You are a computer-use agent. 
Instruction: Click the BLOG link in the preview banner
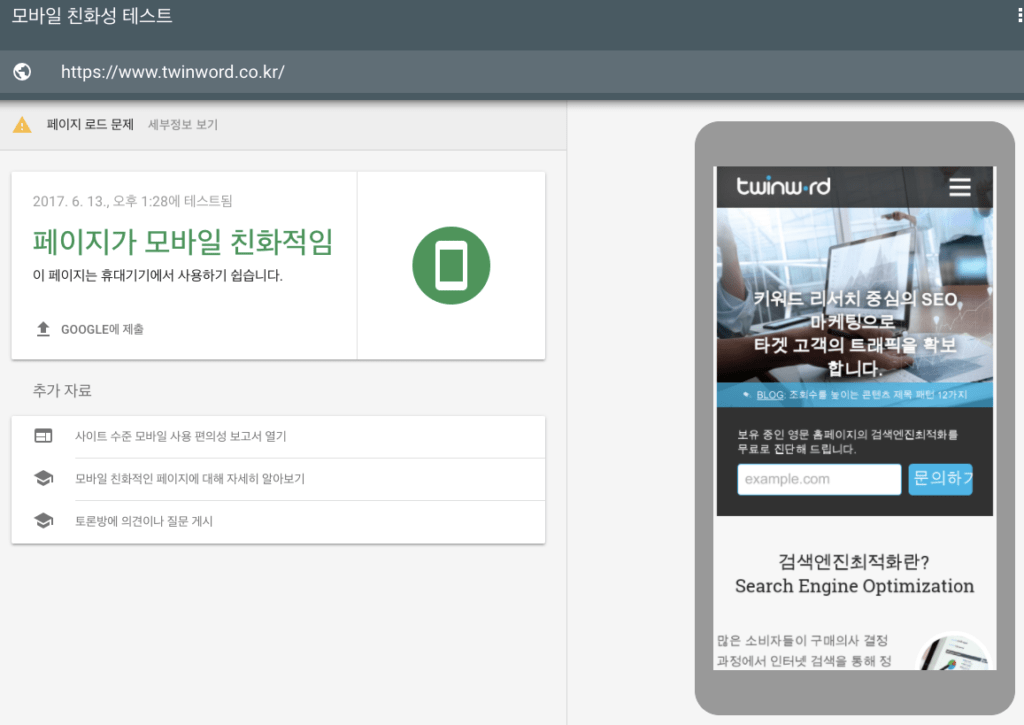tap(770, 395)
